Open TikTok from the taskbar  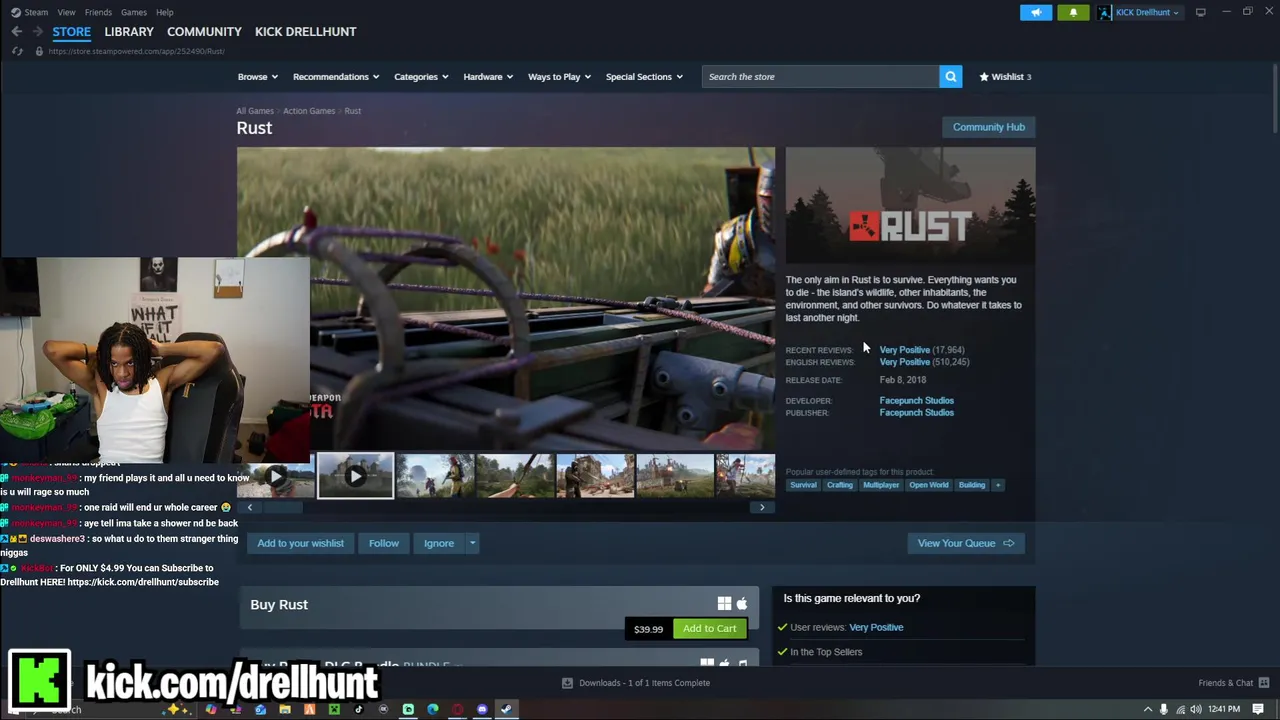coord(359,710)
